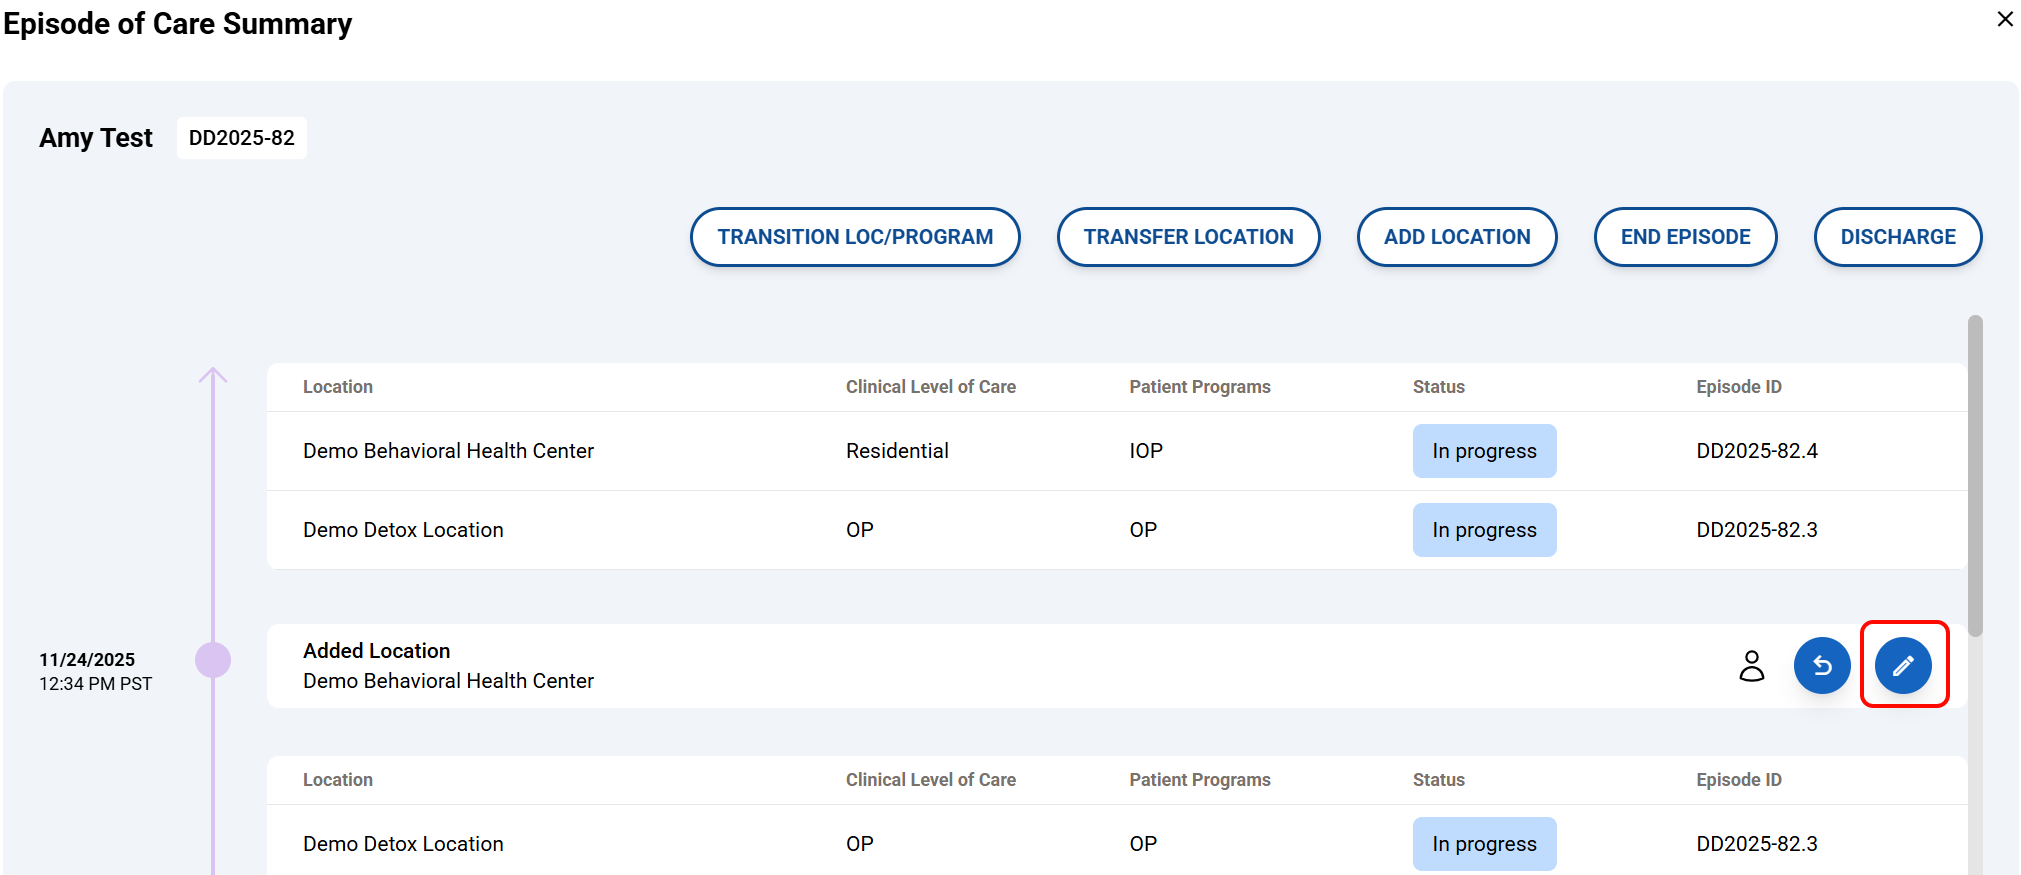Click In progress badge in second top row
2021x875 pixels.
point(1483,530)
